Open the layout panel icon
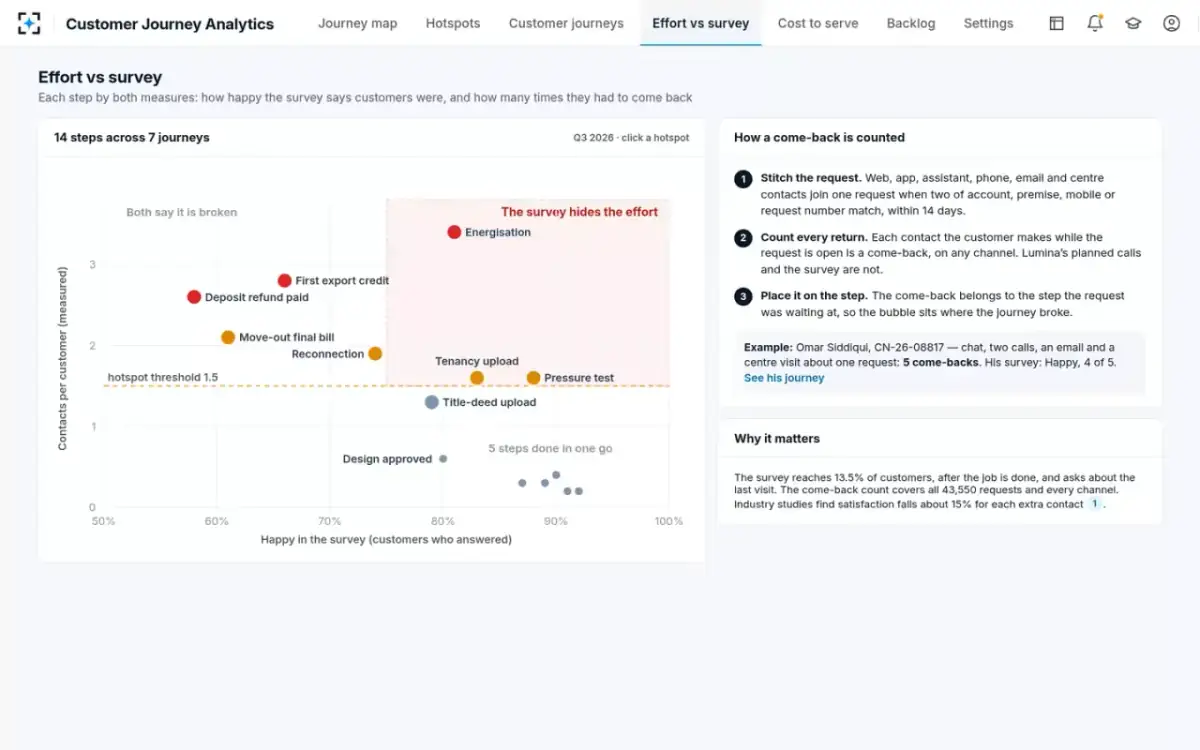This screenshot has width=1200, height=750. click(x=1056, y=23)
